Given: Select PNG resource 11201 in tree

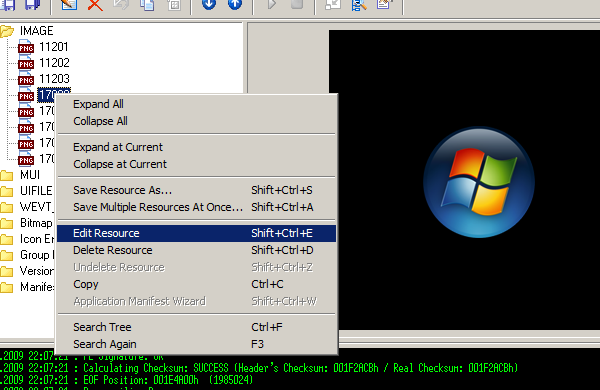Looking at the screenshot, I should [x=54, y=47].
